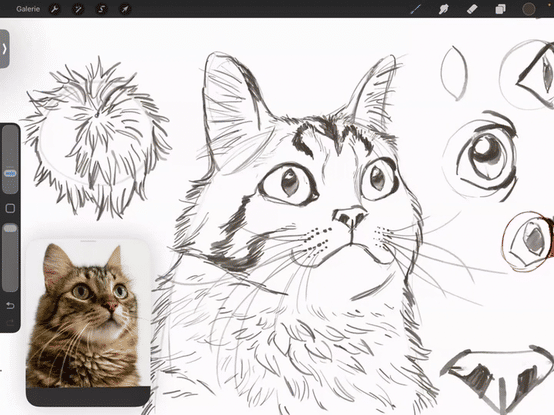This screenshot has width=554, height=415.
Task: Select the Transform arrow tool
Action: click(125, 9)
